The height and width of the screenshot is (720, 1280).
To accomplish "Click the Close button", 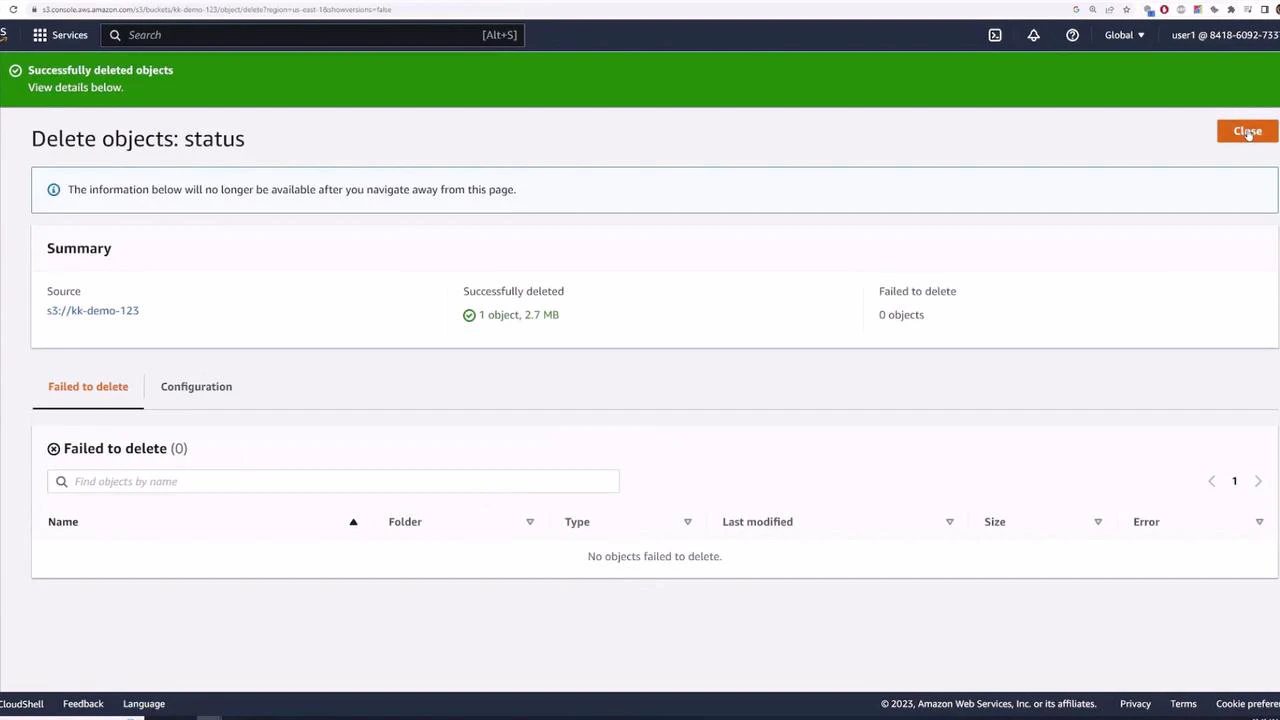I will pyautogui.click(x=1247, y=131).
